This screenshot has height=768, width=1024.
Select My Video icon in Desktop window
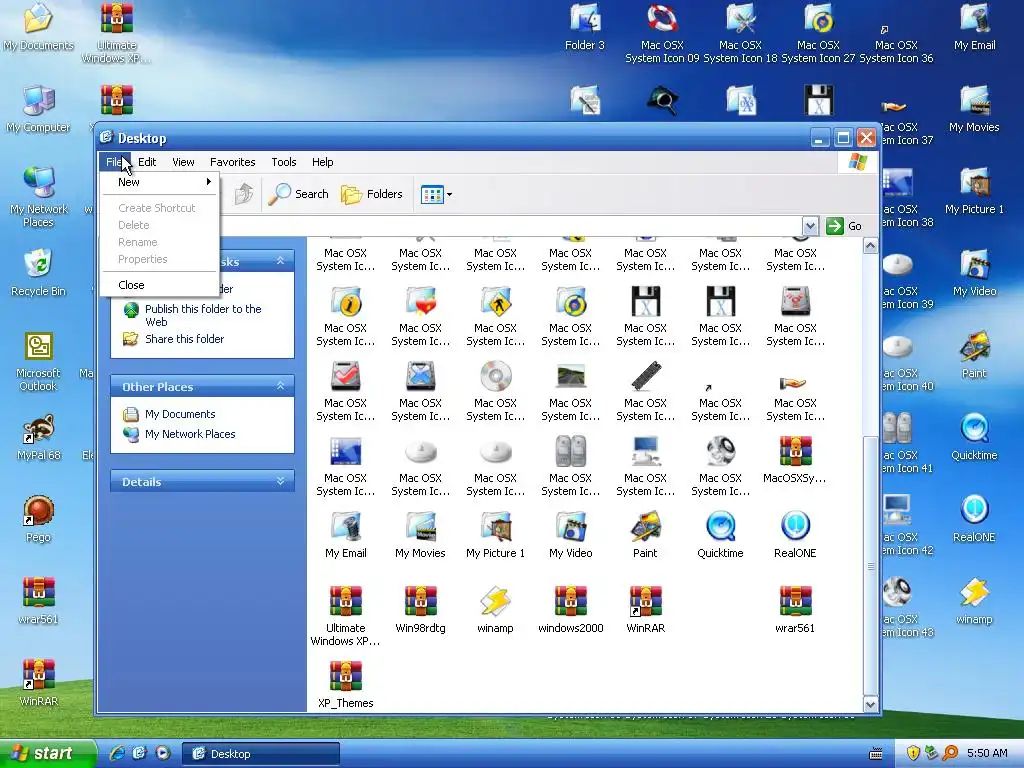[570, 536]
